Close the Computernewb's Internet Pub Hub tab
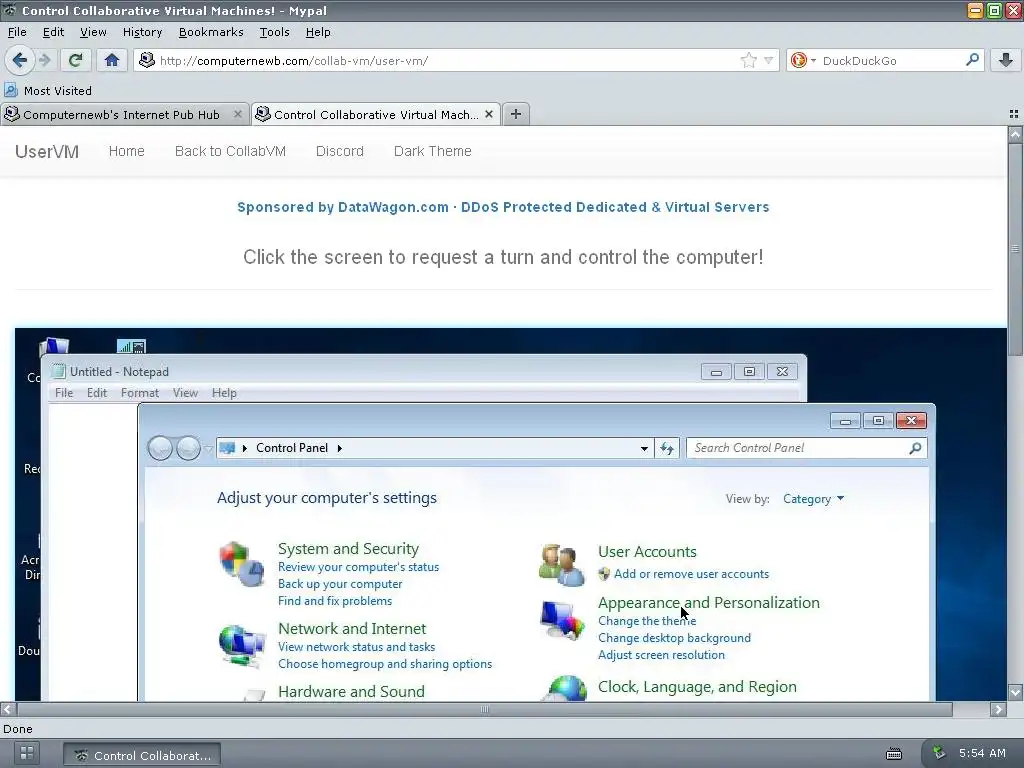This screenshot has height=768, width=1024. (x=238, y=114)
